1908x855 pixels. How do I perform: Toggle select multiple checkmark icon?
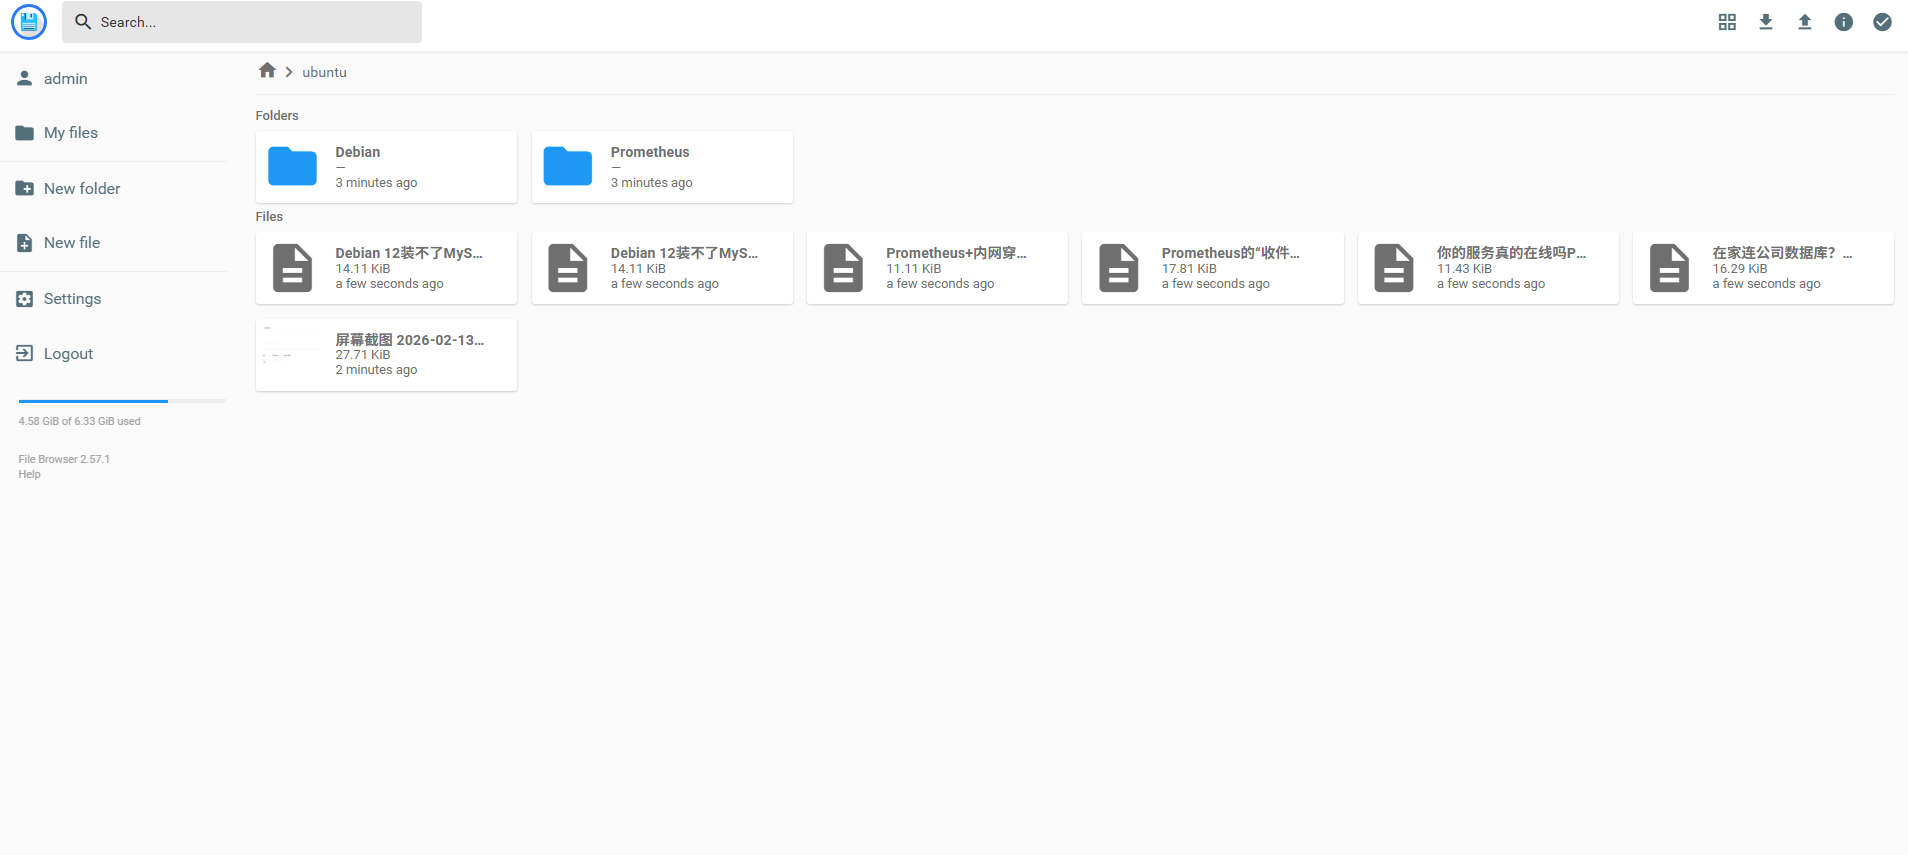pyautogui.click(x=1882, y=22)
